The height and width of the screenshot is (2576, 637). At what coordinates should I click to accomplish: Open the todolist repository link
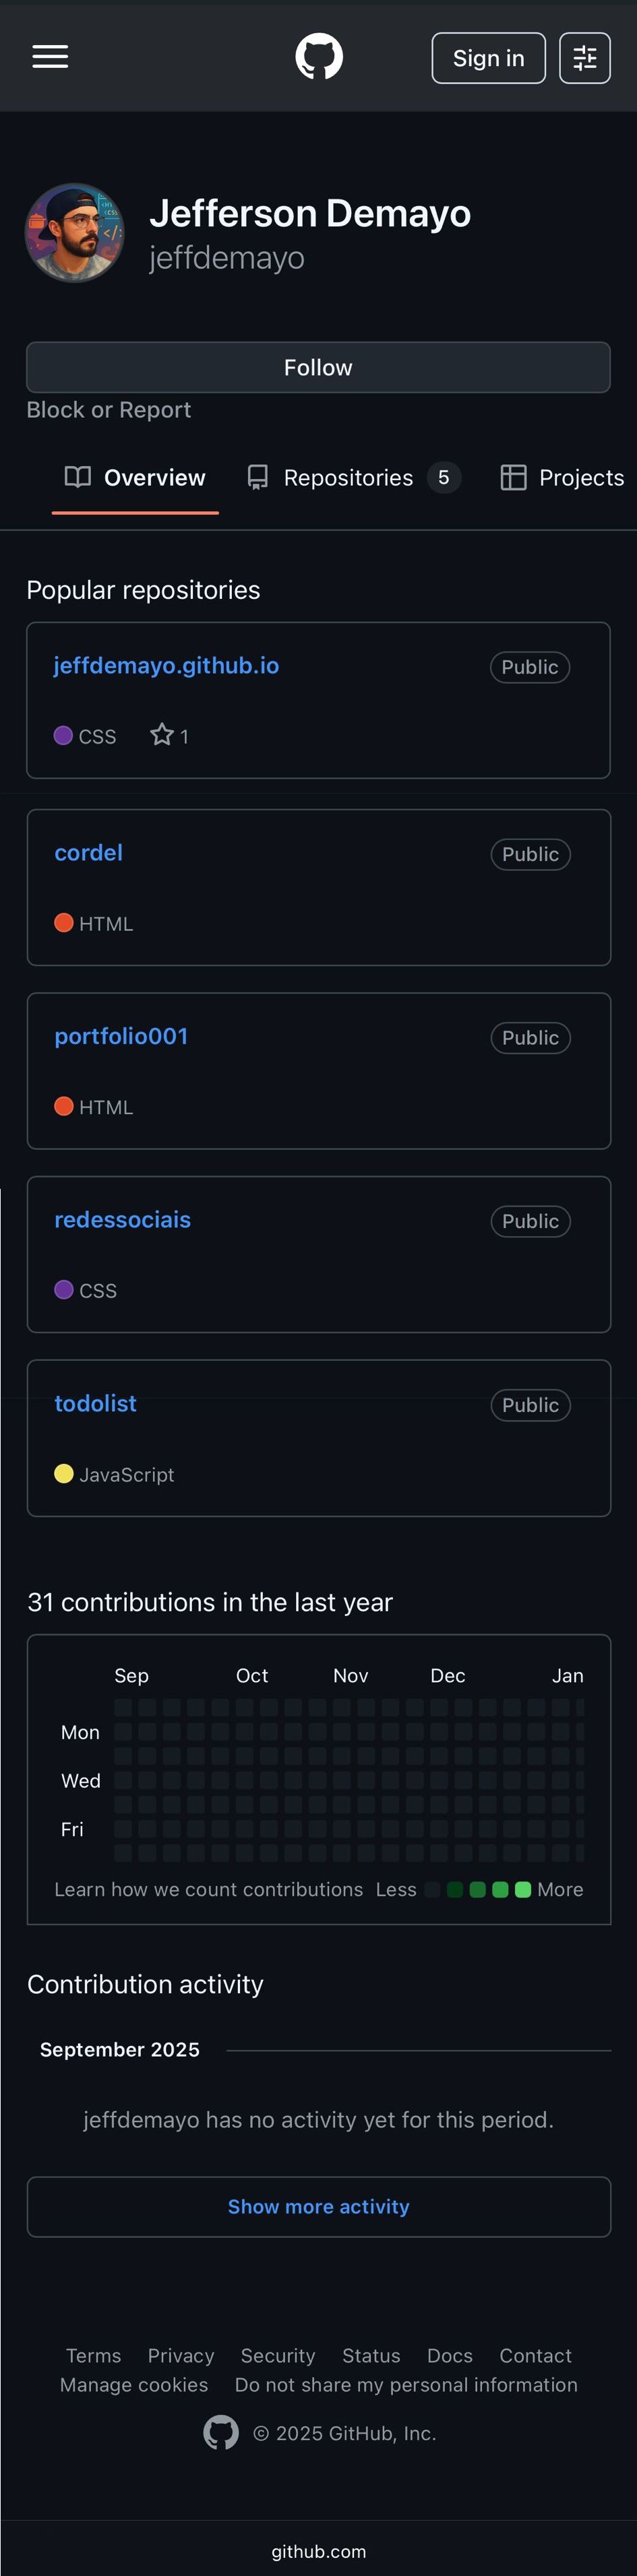95,1403
